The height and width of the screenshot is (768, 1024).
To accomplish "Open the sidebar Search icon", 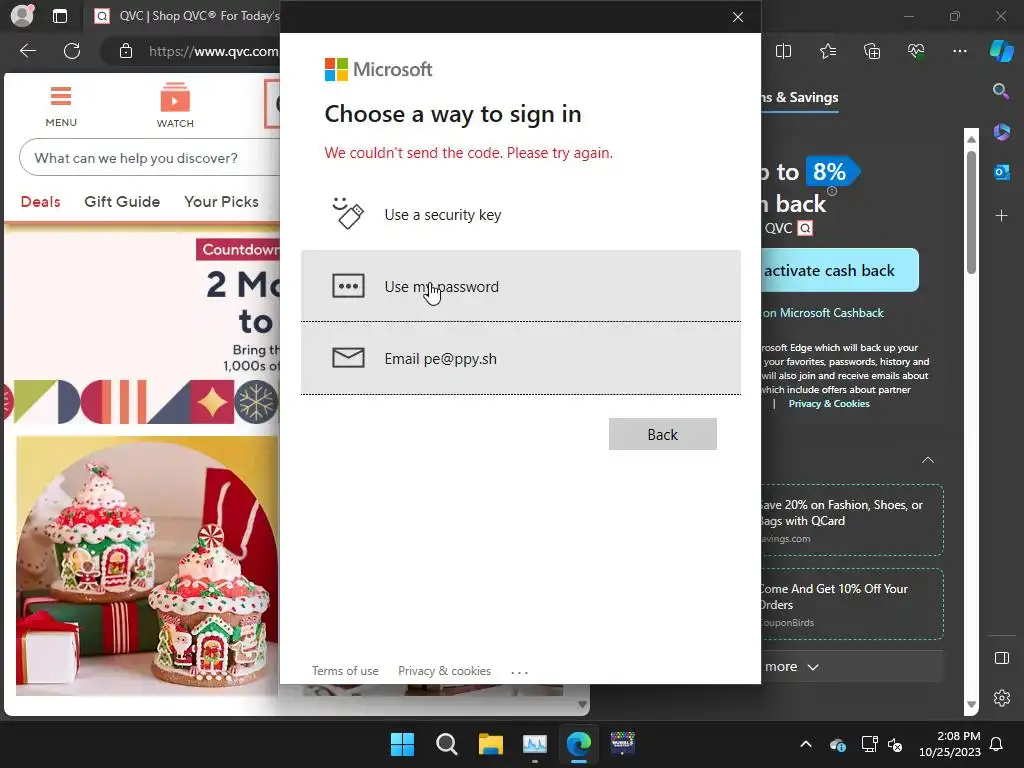I will tap(1001, 91).
